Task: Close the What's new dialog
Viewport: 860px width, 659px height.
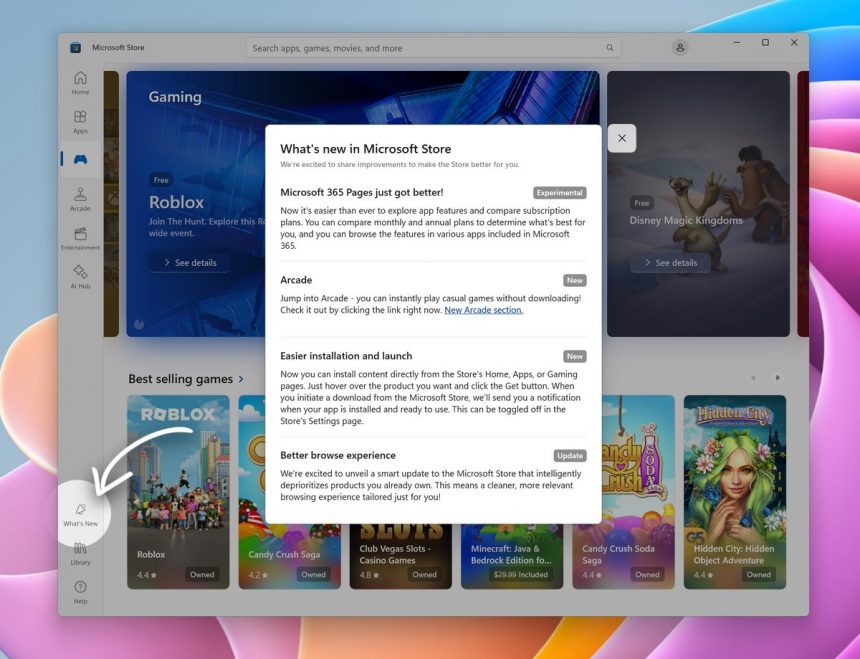Action: (x=622, y=138)
